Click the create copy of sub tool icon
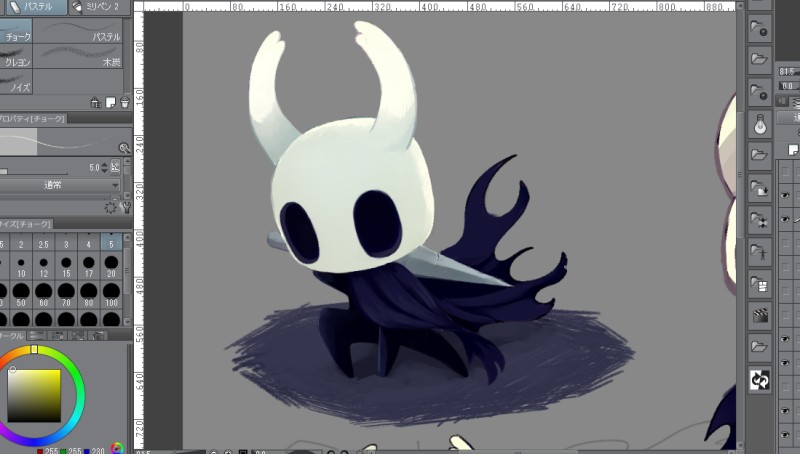 (x=110, y=103)
